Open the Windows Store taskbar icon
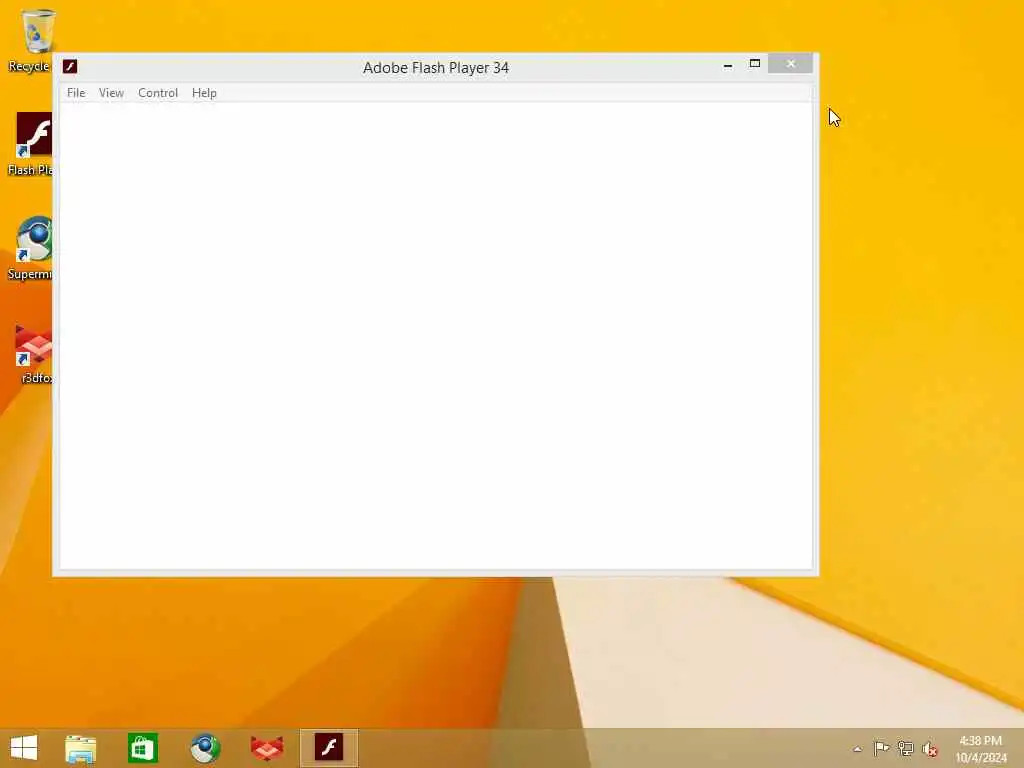1024x768 pixels. click(x=143, y=748)
